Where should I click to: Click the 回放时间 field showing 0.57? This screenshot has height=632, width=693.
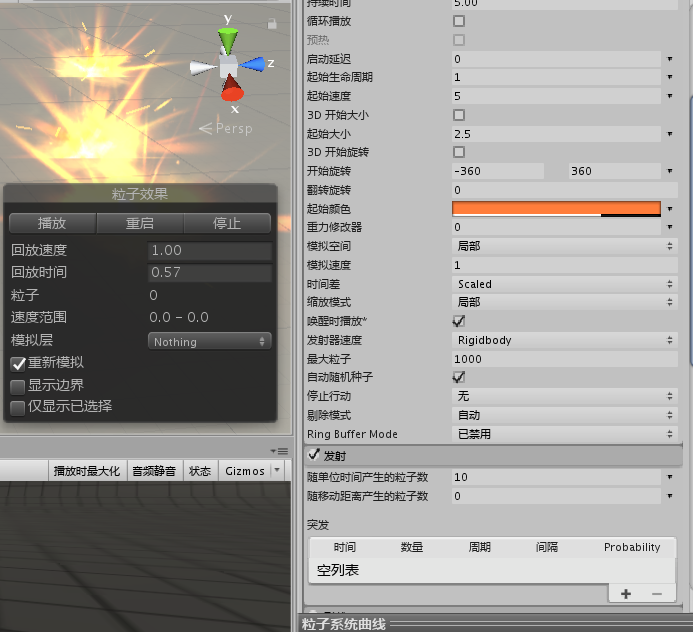209,272
